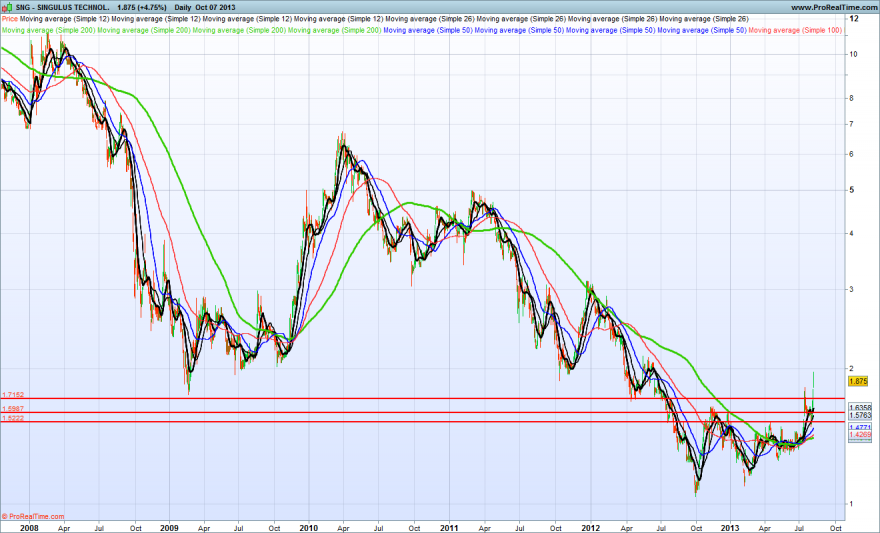Screen dimensions: 880x533
Task: Click the red 1.4269 moving average tag
Action: tap(860, 435)
